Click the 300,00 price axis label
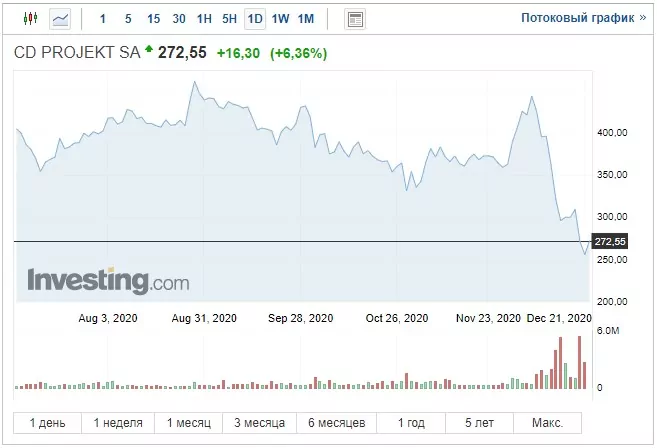657x448 pixels. pos(612,217)
